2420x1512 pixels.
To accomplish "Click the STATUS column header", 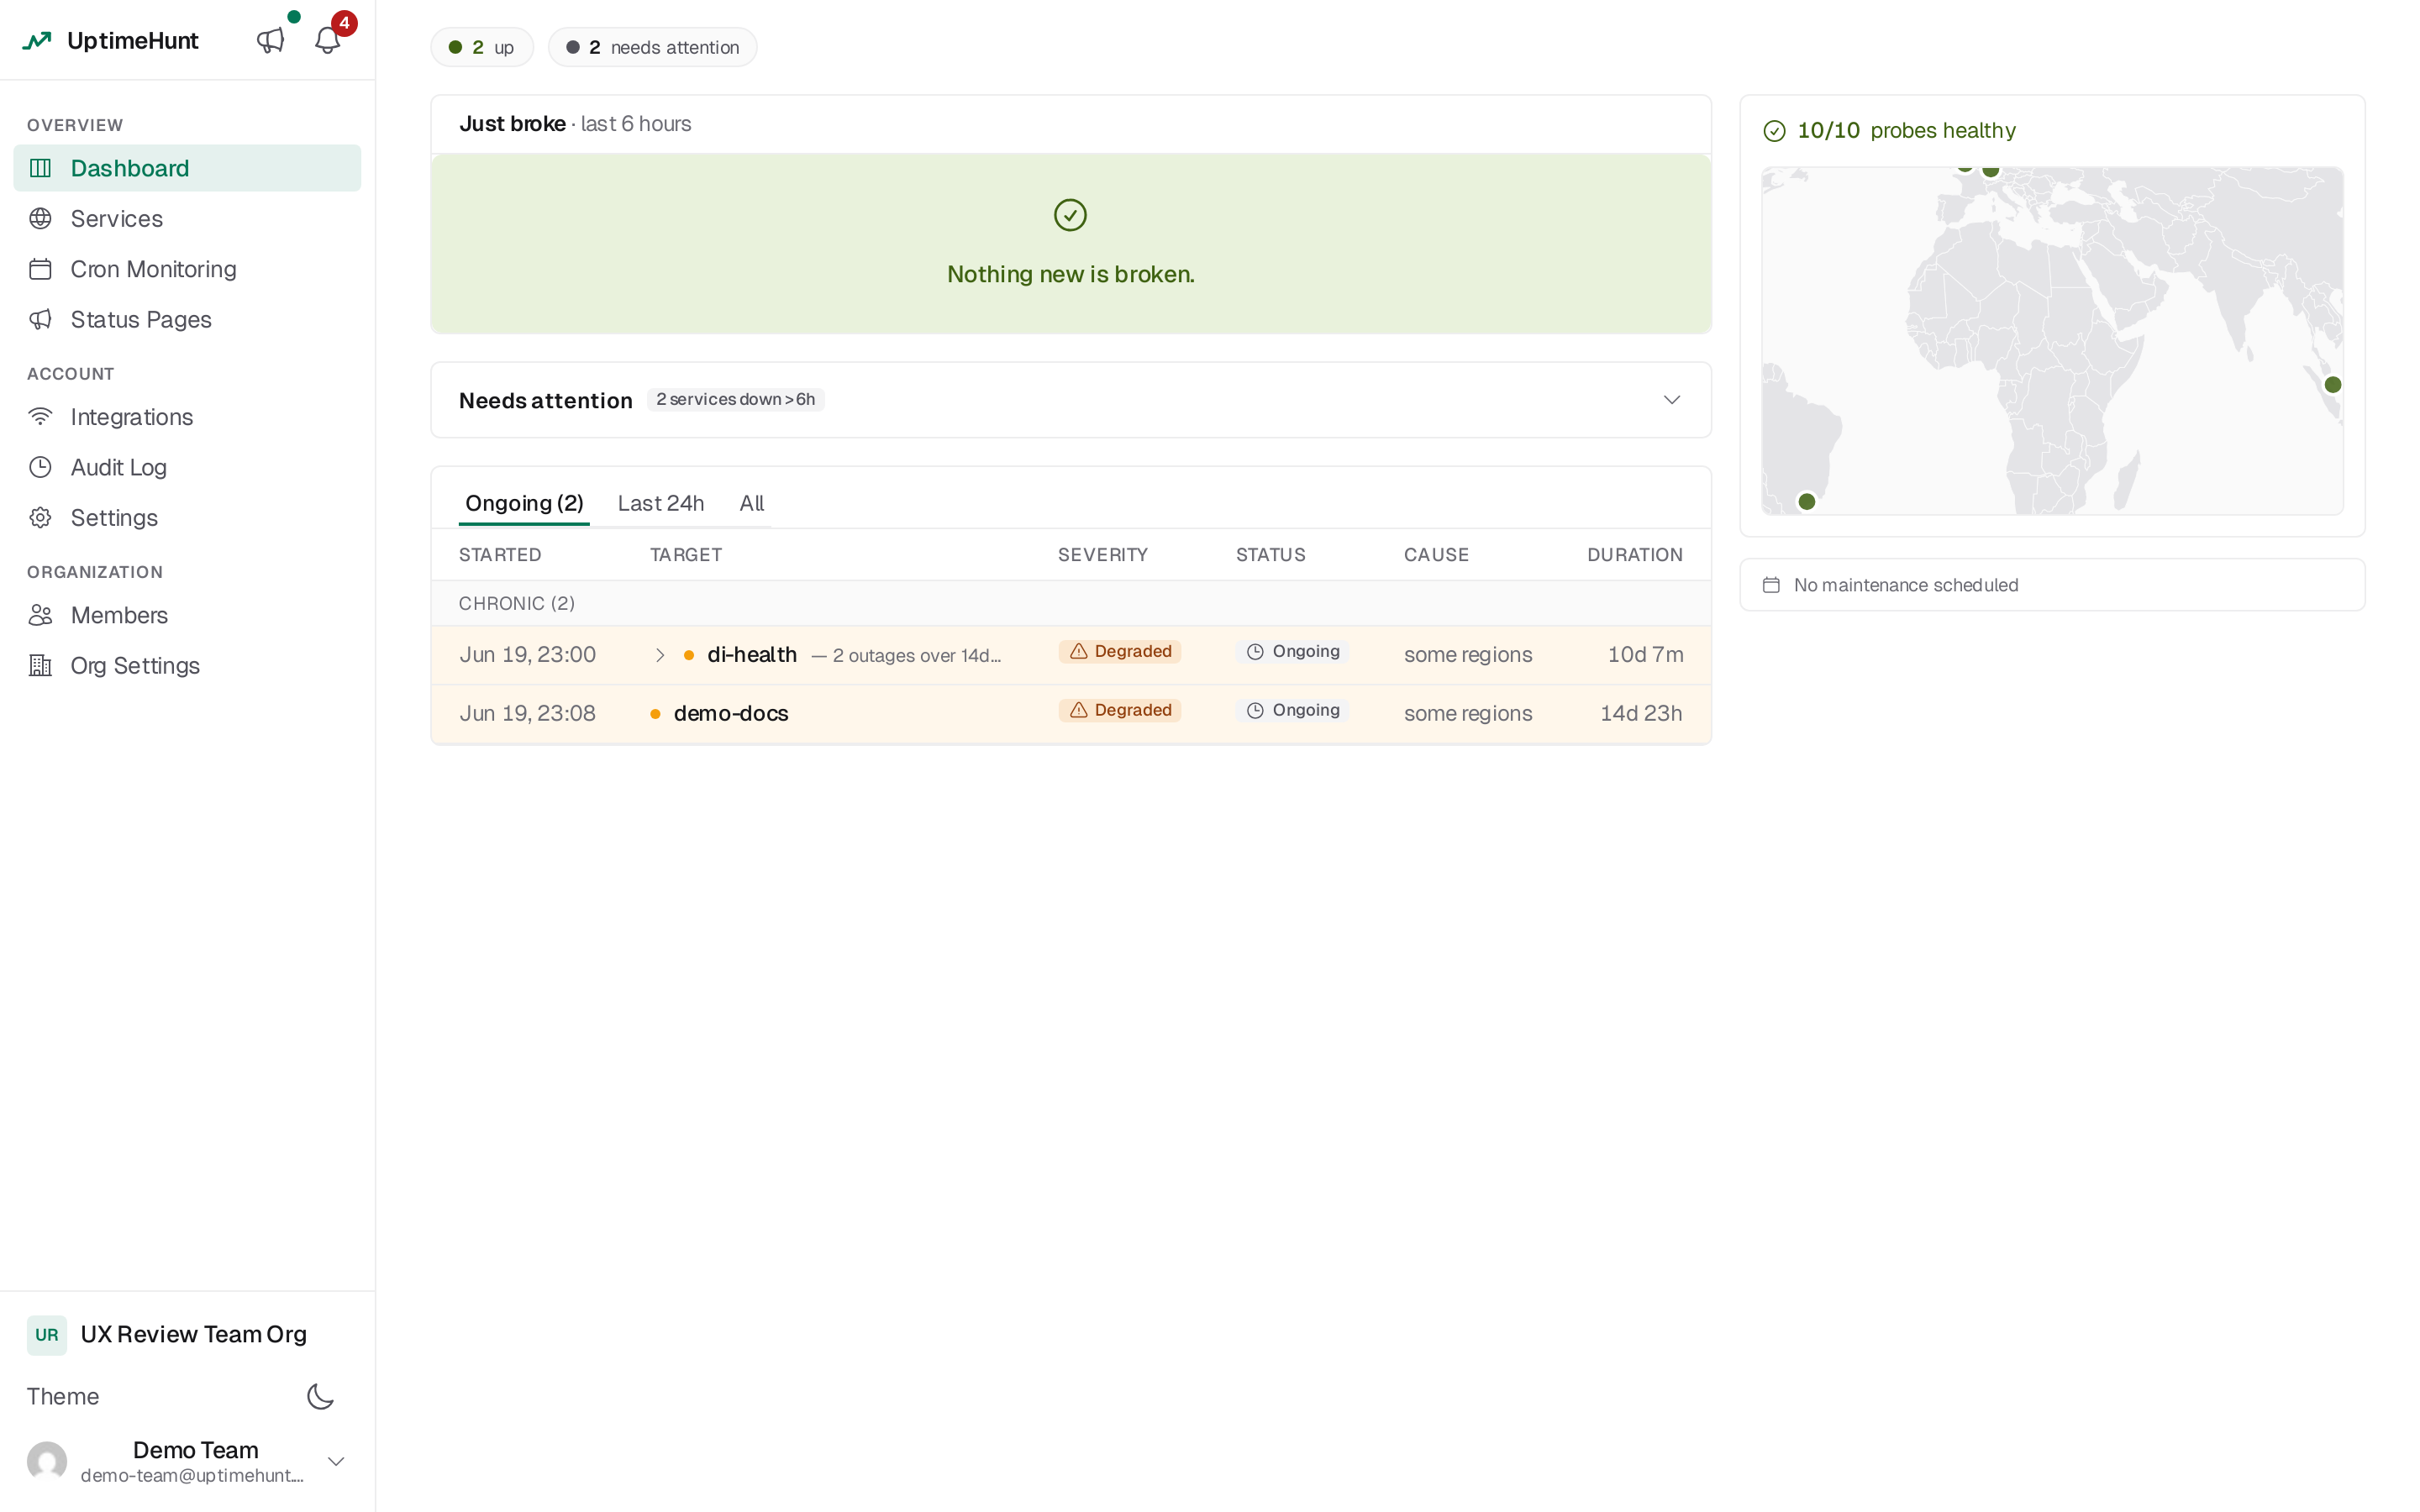I will pos(1270,555).
